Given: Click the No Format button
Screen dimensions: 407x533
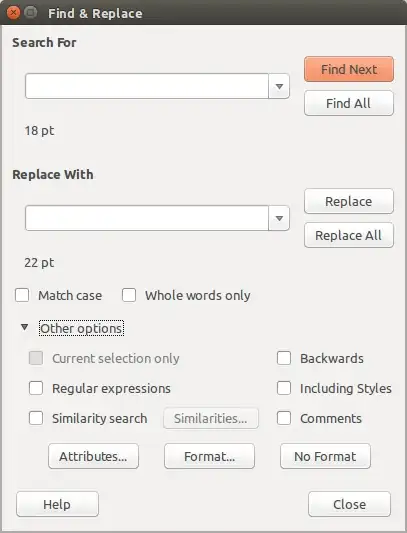Looking at the screenshot, I should point(325,456).
